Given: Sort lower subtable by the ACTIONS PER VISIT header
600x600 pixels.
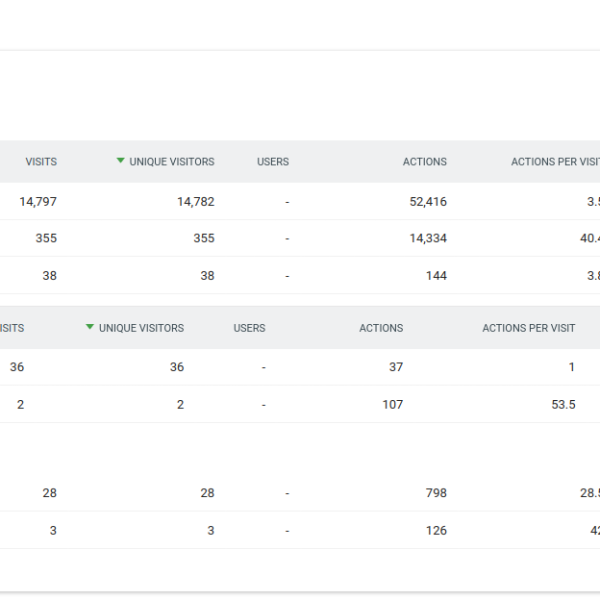Looking at the screenshot, I should tap(529, 328).
